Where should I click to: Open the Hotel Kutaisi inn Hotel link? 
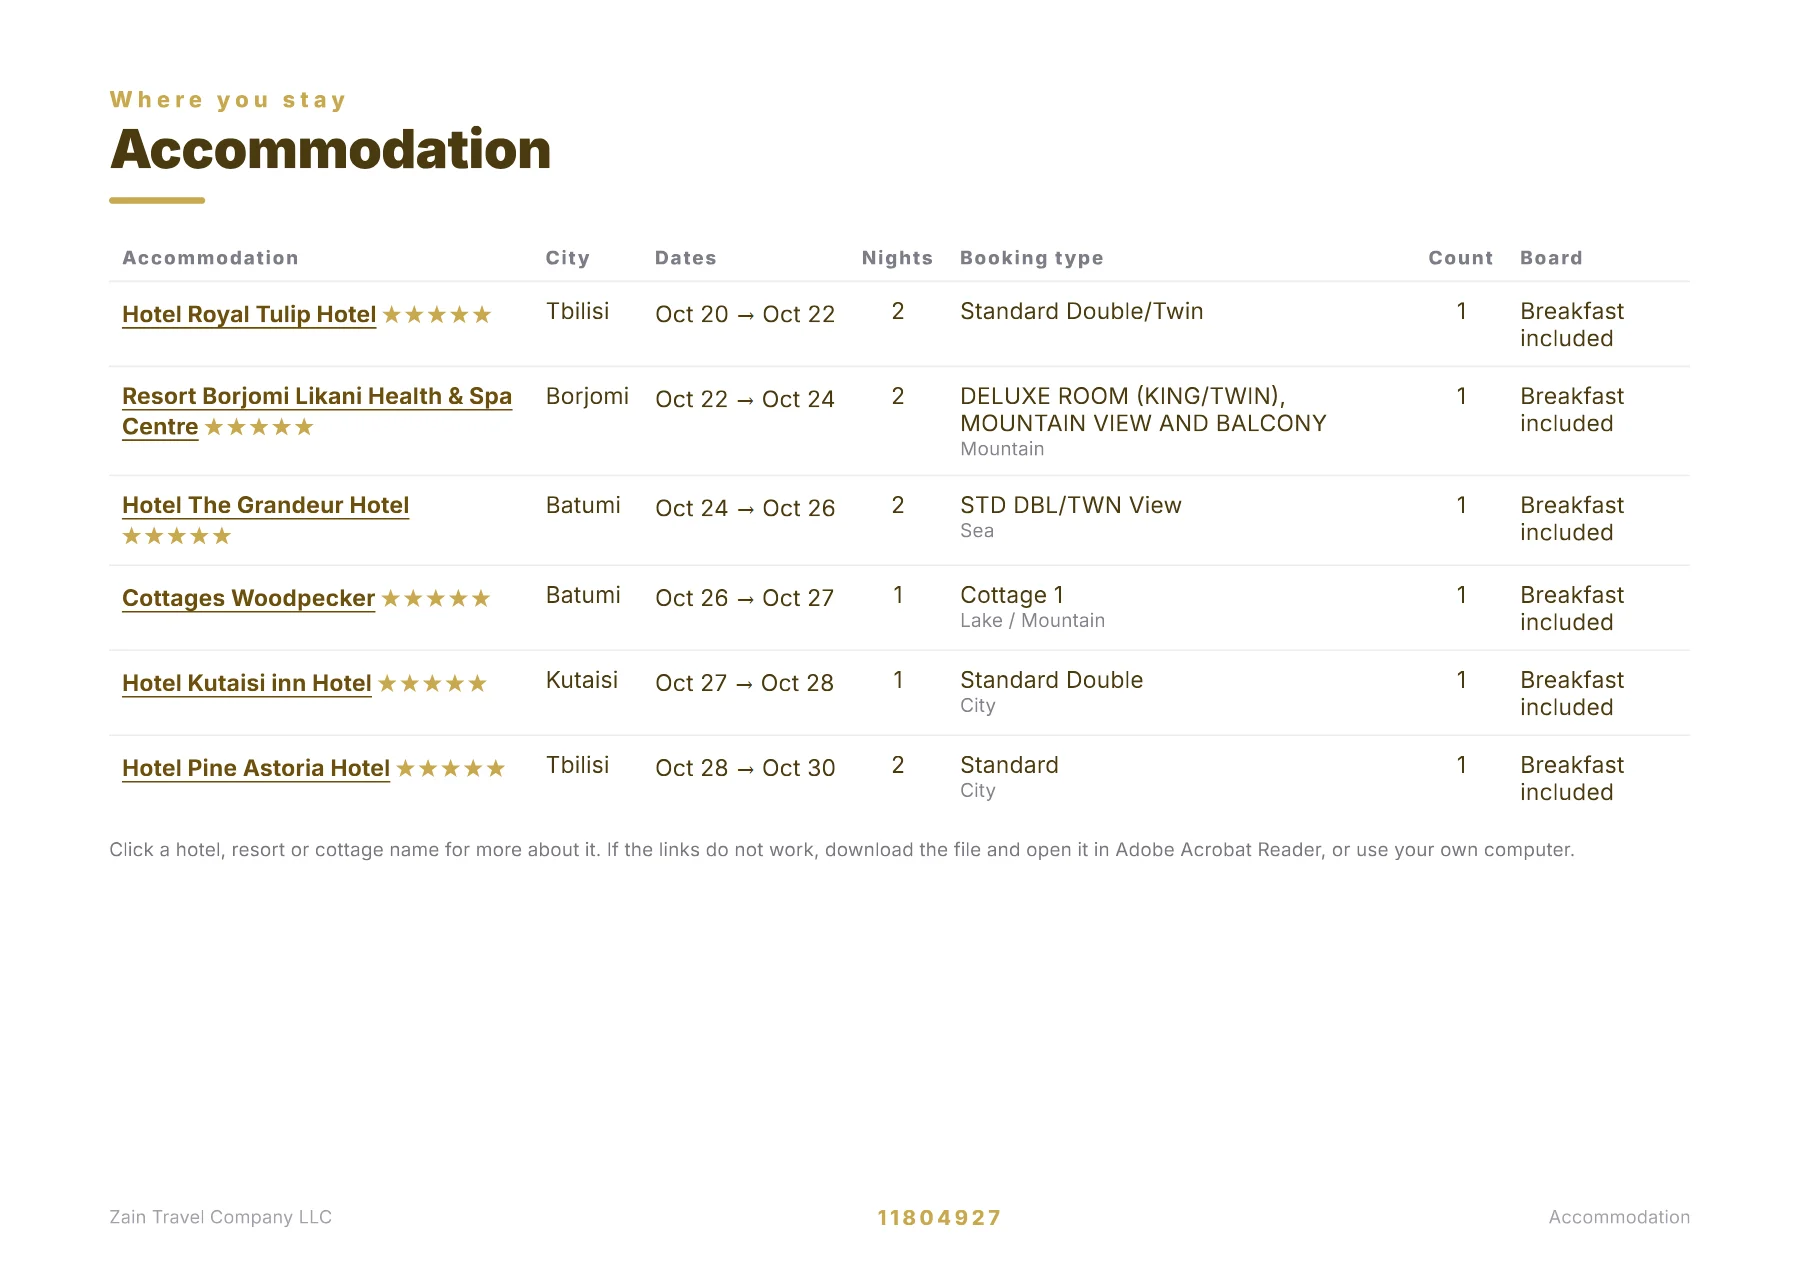tap(247, 683)
